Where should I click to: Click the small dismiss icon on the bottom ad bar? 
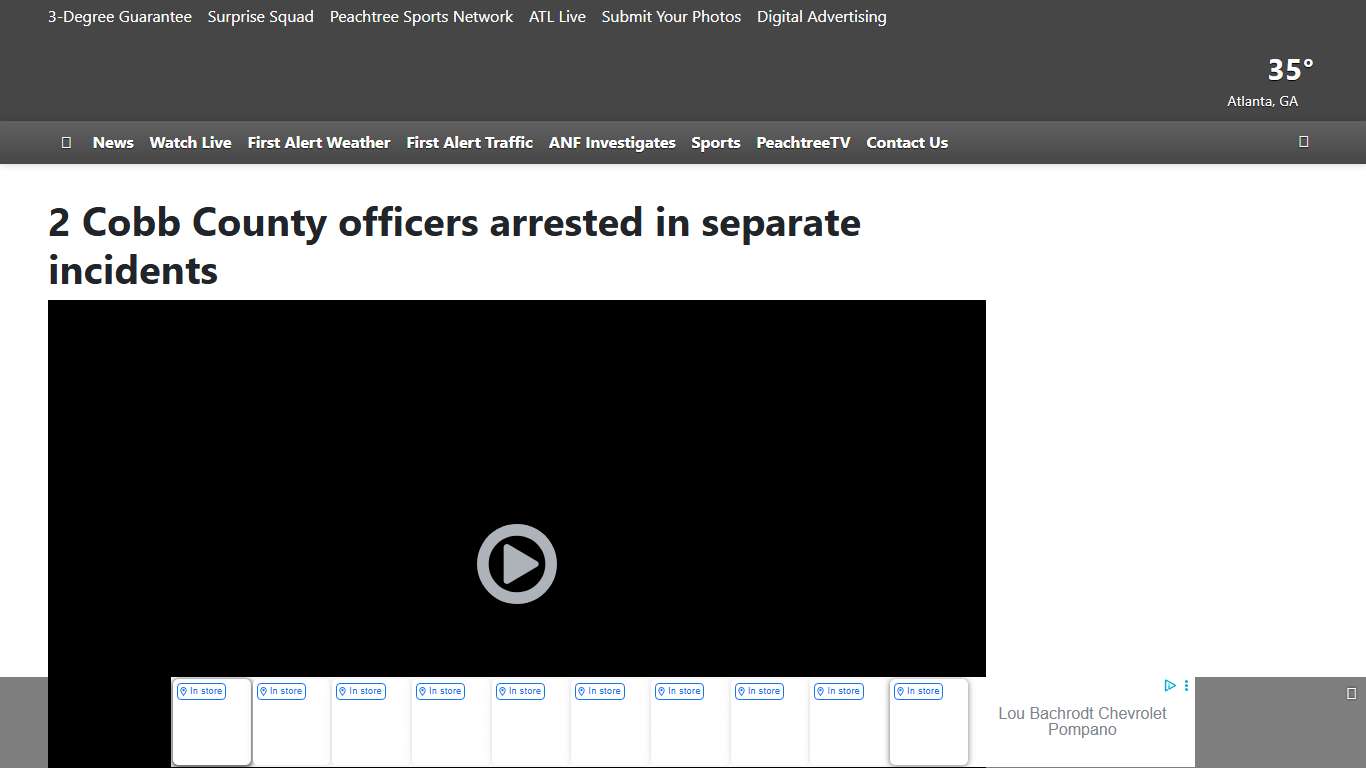point(1352,691)
